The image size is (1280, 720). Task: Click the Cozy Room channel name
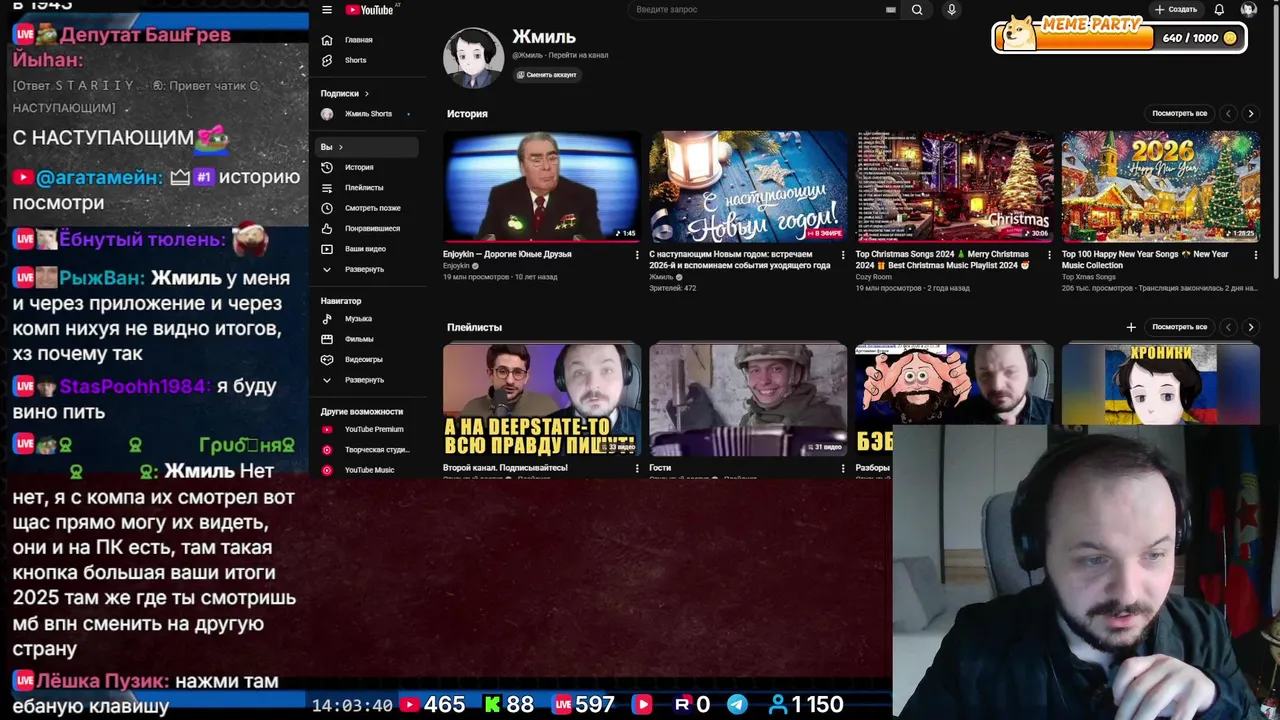click(873, 277)
